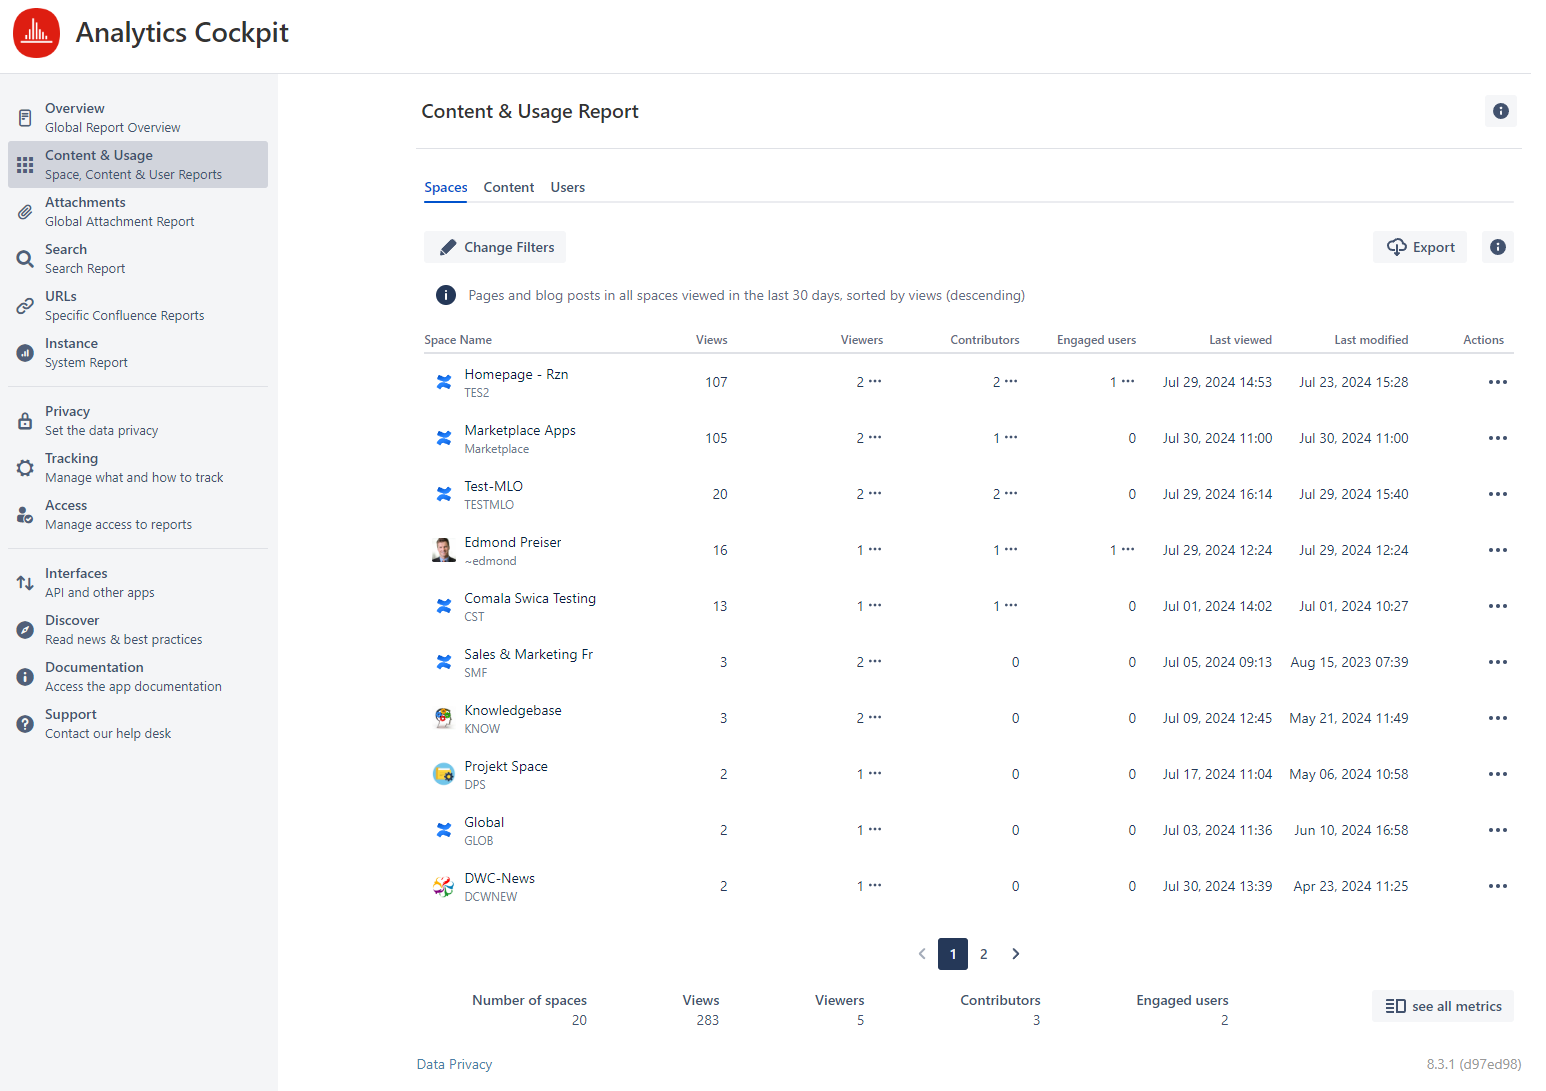Go to page 2 of results
The height and width of the screenshot is (1091, 1546).
pos(984,954)
